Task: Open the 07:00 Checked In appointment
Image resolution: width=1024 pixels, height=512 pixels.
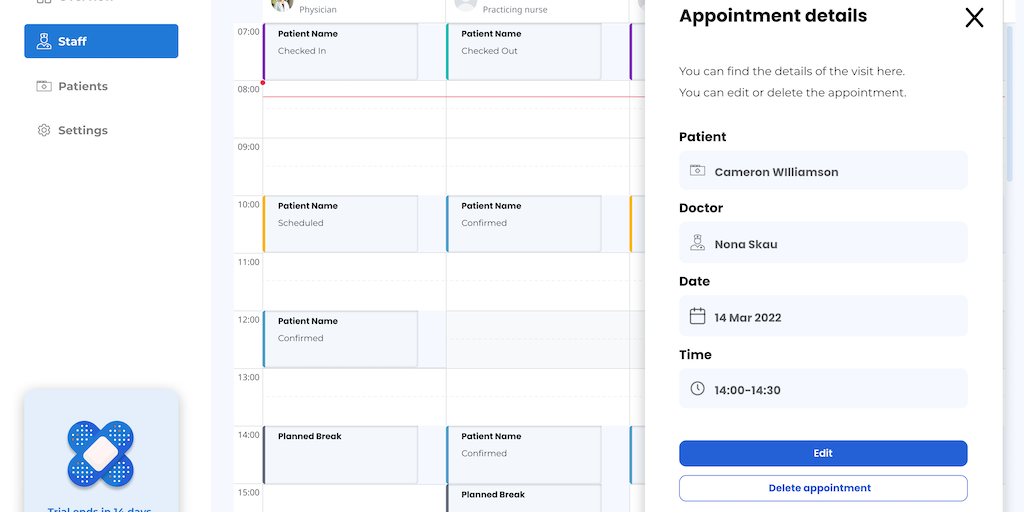Action: [x=340, y=51]
